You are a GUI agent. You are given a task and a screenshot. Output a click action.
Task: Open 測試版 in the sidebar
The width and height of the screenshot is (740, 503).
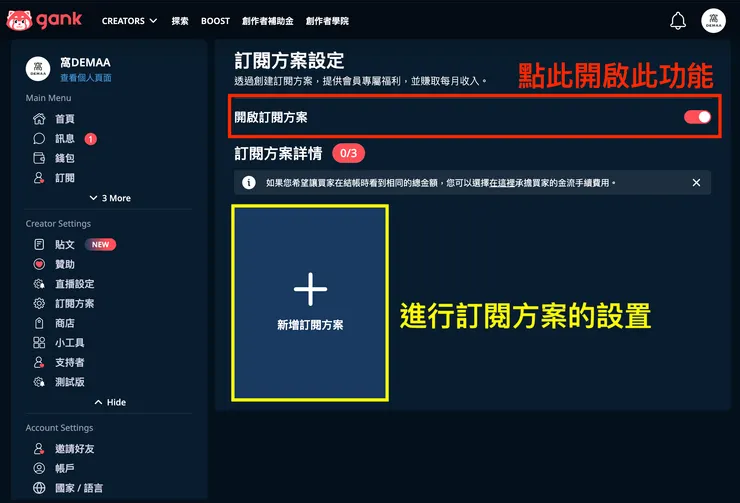pos(69,382)
